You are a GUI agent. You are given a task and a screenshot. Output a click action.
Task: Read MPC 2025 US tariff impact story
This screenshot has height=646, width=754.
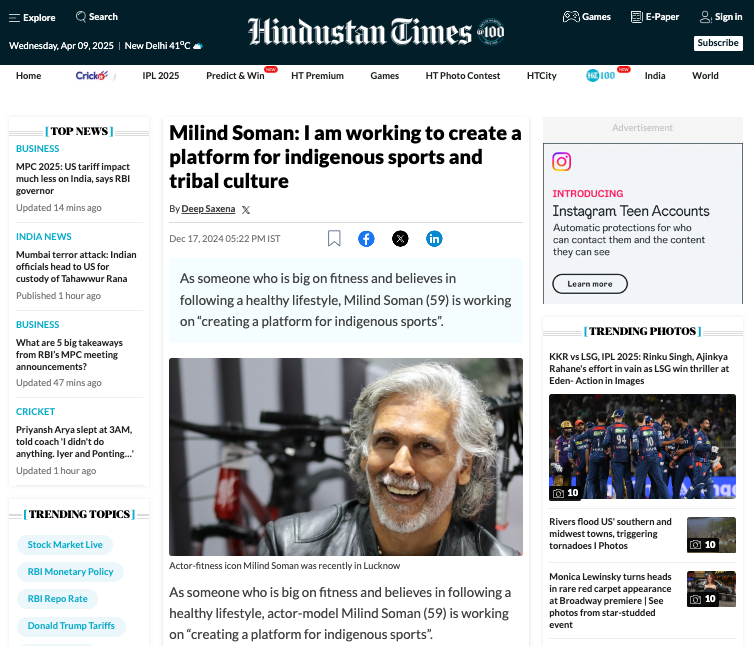tap(73, 178)
